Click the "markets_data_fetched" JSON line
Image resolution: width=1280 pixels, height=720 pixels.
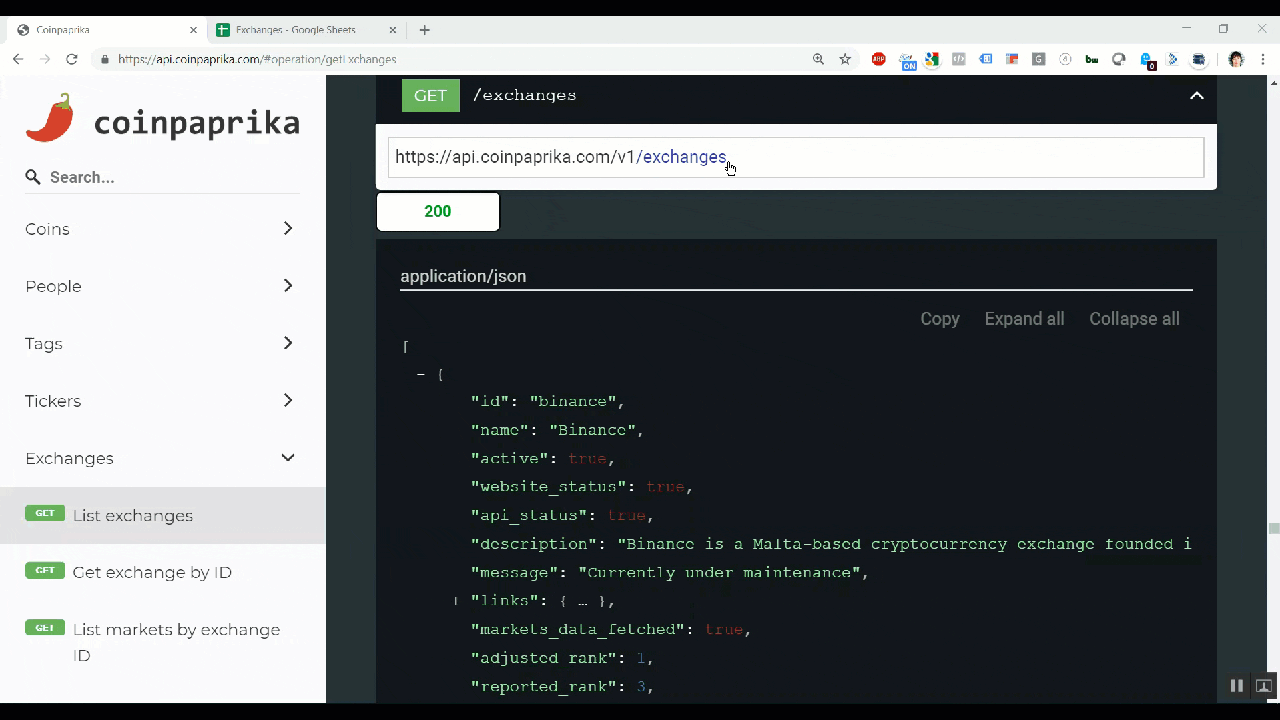click(x=611, y=630)
